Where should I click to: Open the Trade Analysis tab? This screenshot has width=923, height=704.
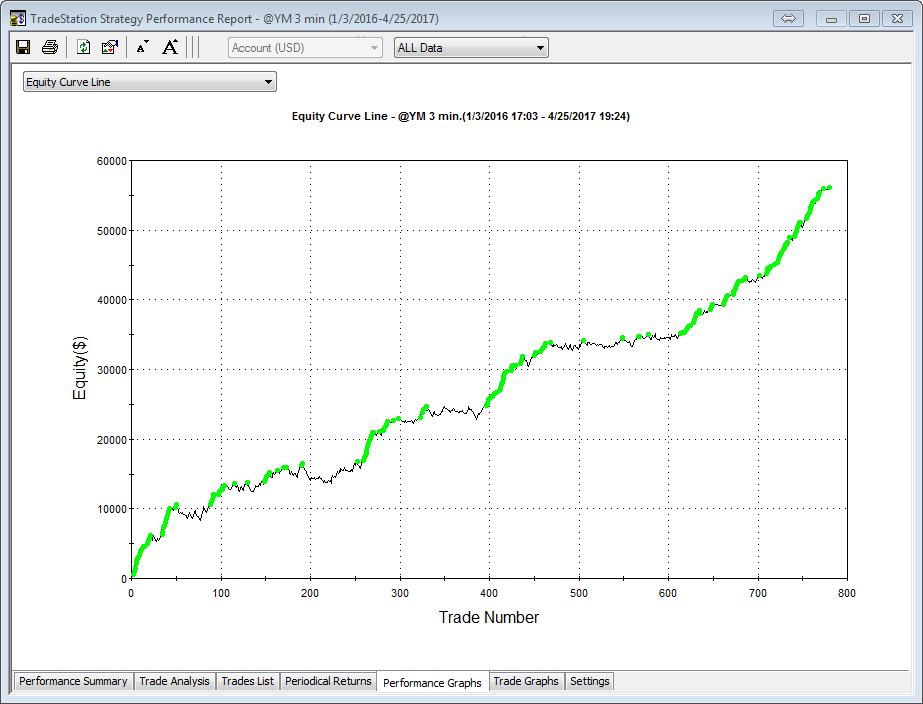(x=174, y=681)
